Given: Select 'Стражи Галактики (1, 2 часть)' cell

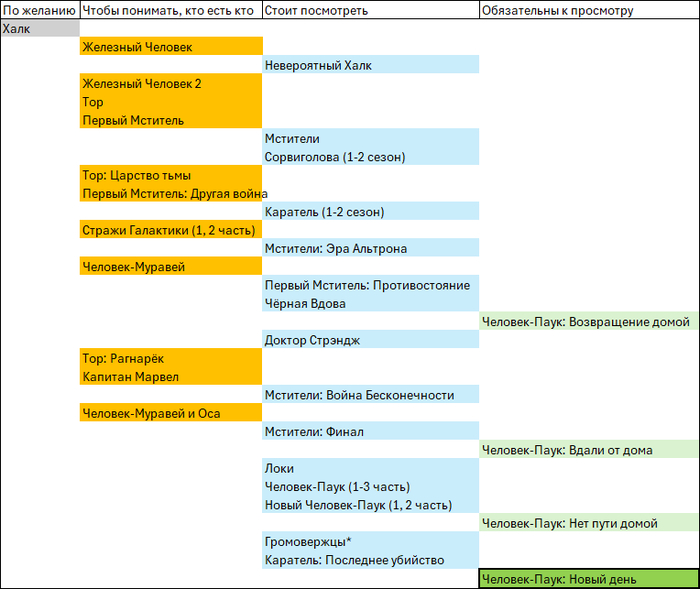Looking at the screenshot, I should pyautogui.click(x=171, y=230).
